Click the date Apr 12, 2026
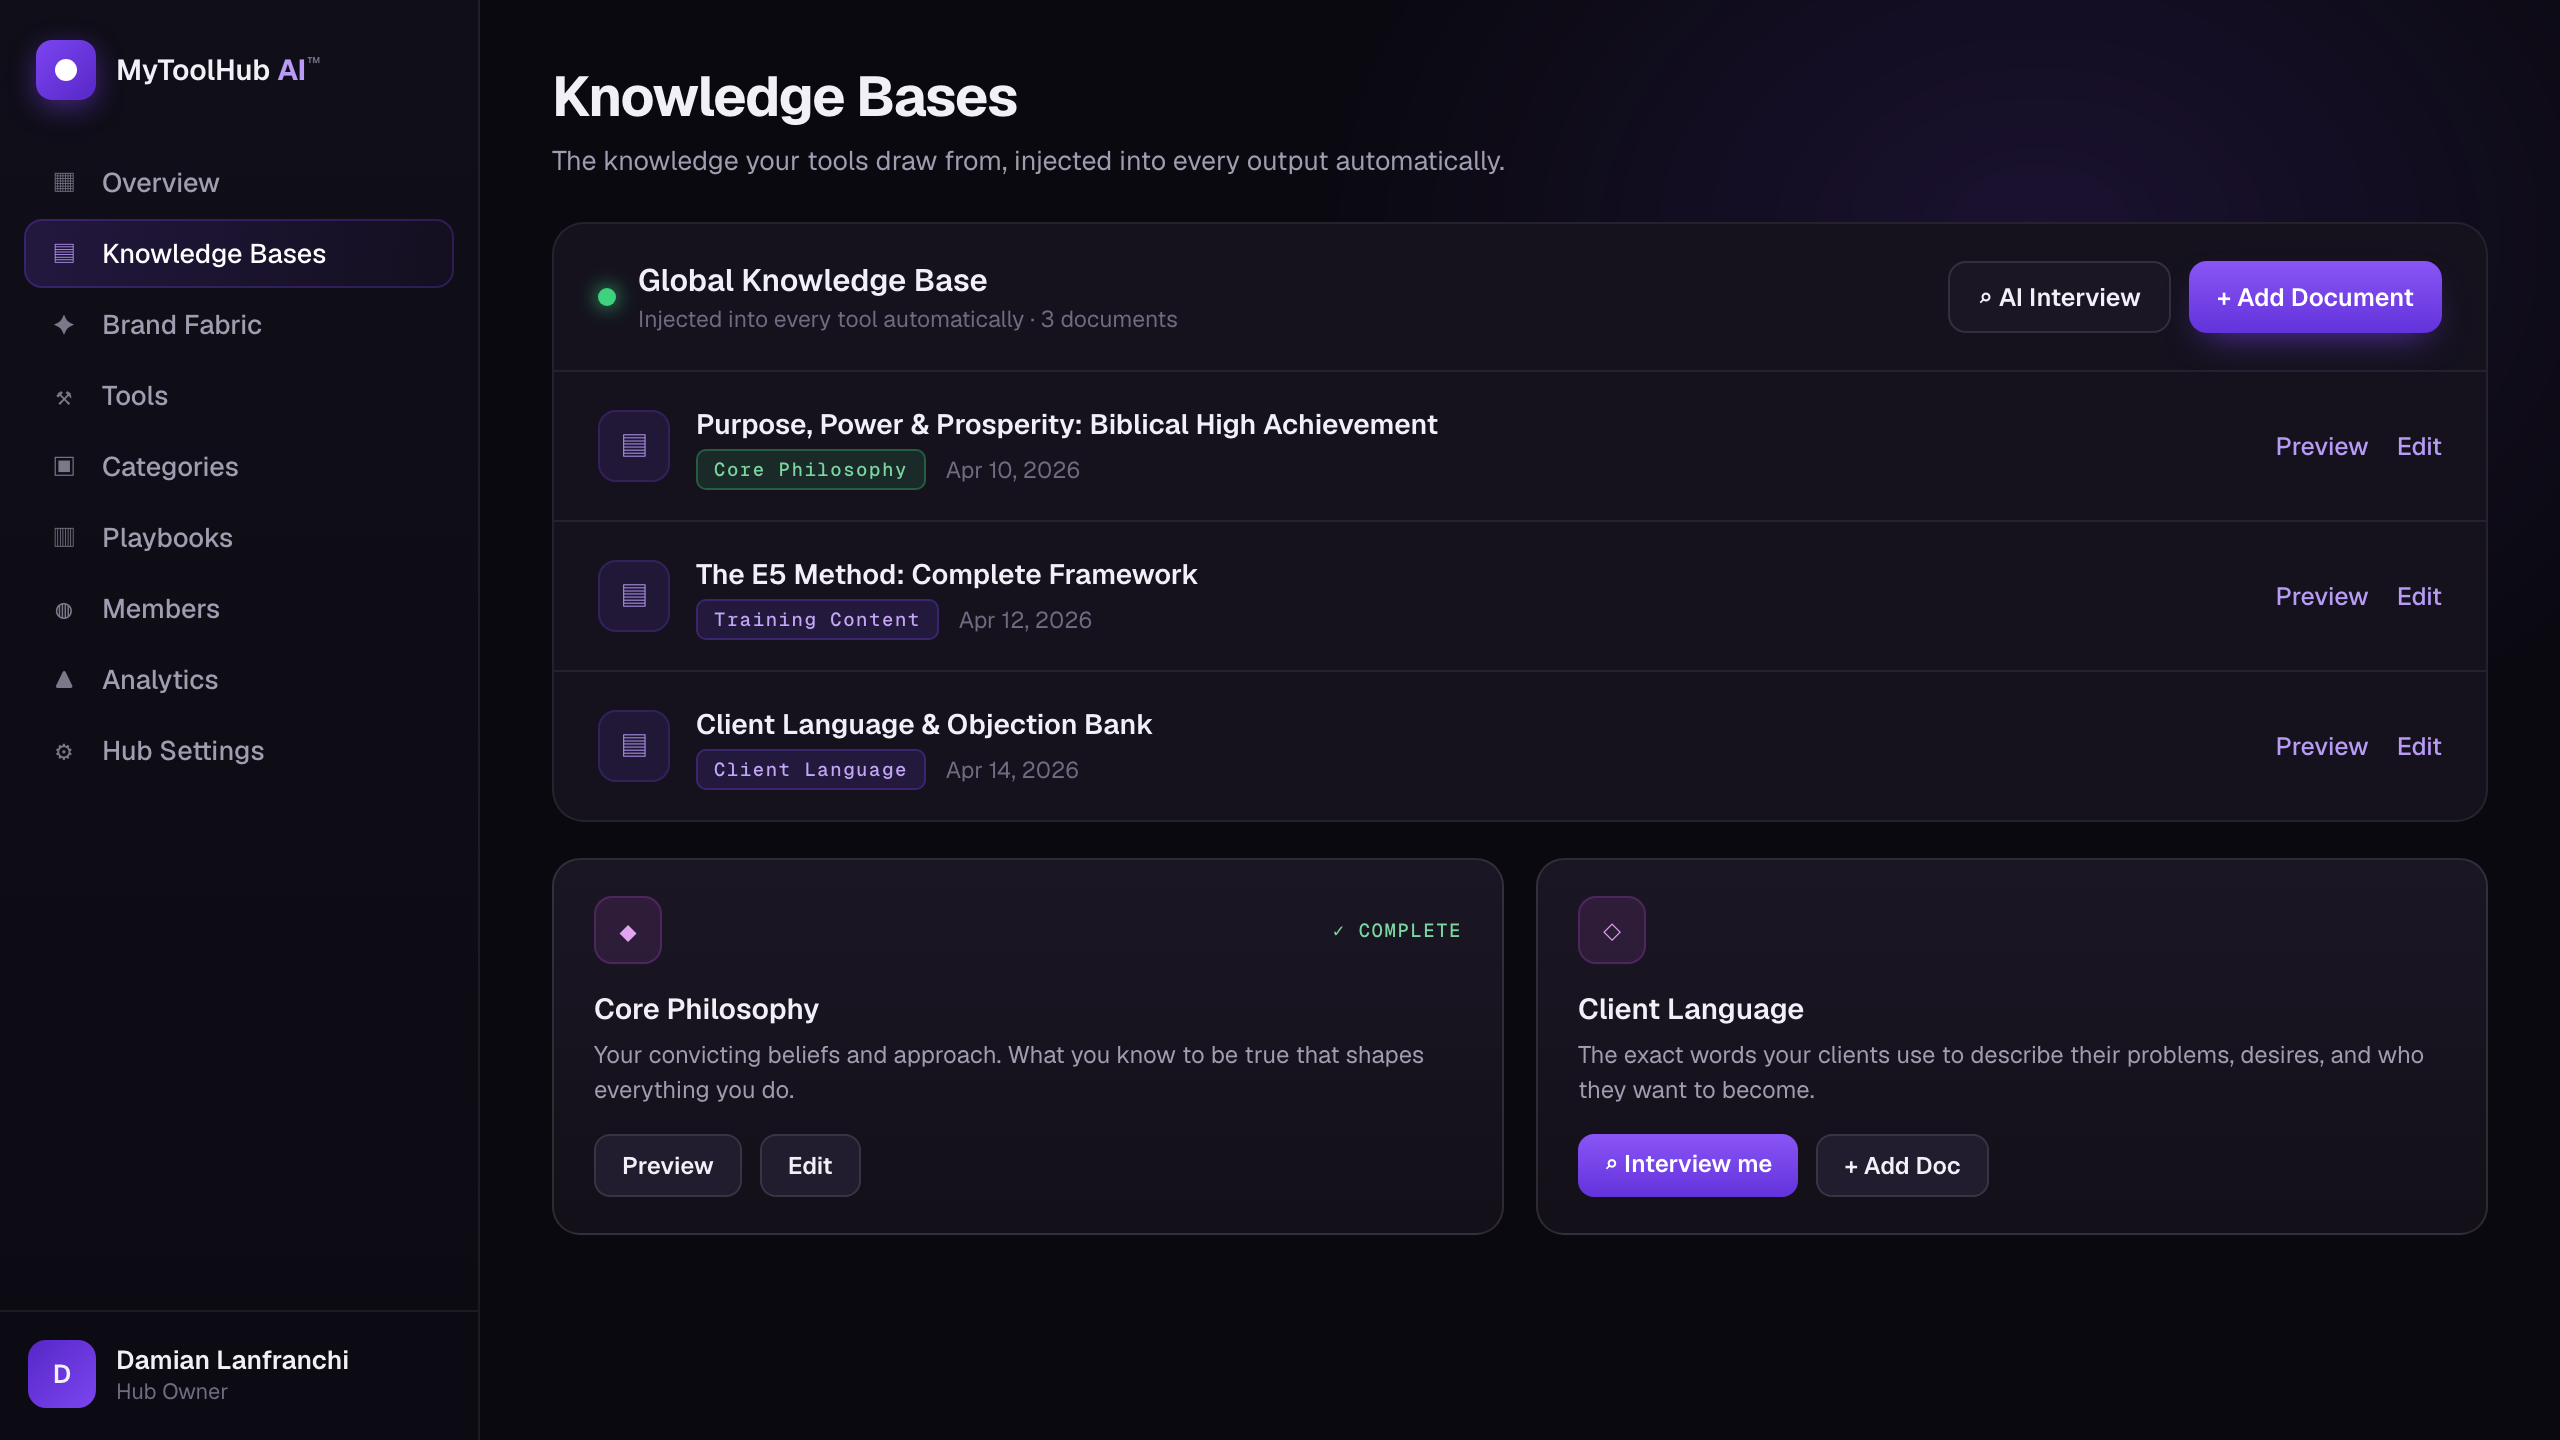The height and width of the screenshot is (1440, 2560). pos(1025,620)
